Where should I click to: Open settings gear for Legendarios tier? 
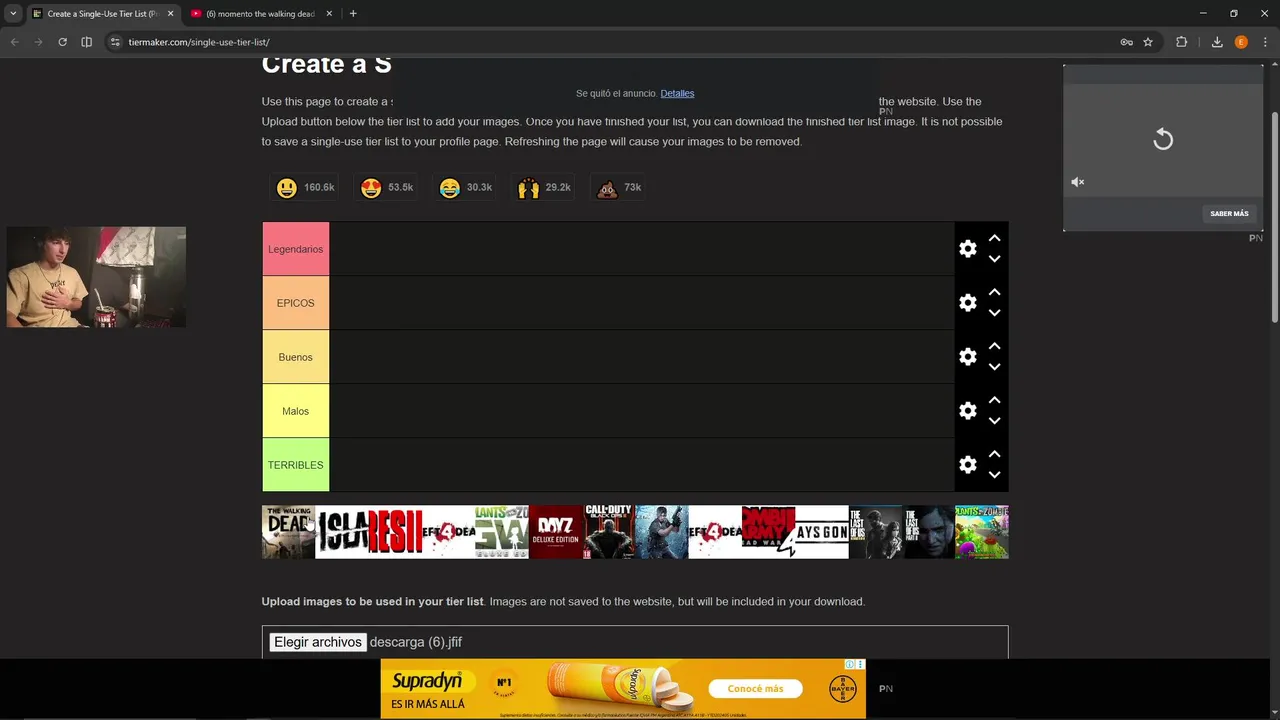click(x=967, y=249)
